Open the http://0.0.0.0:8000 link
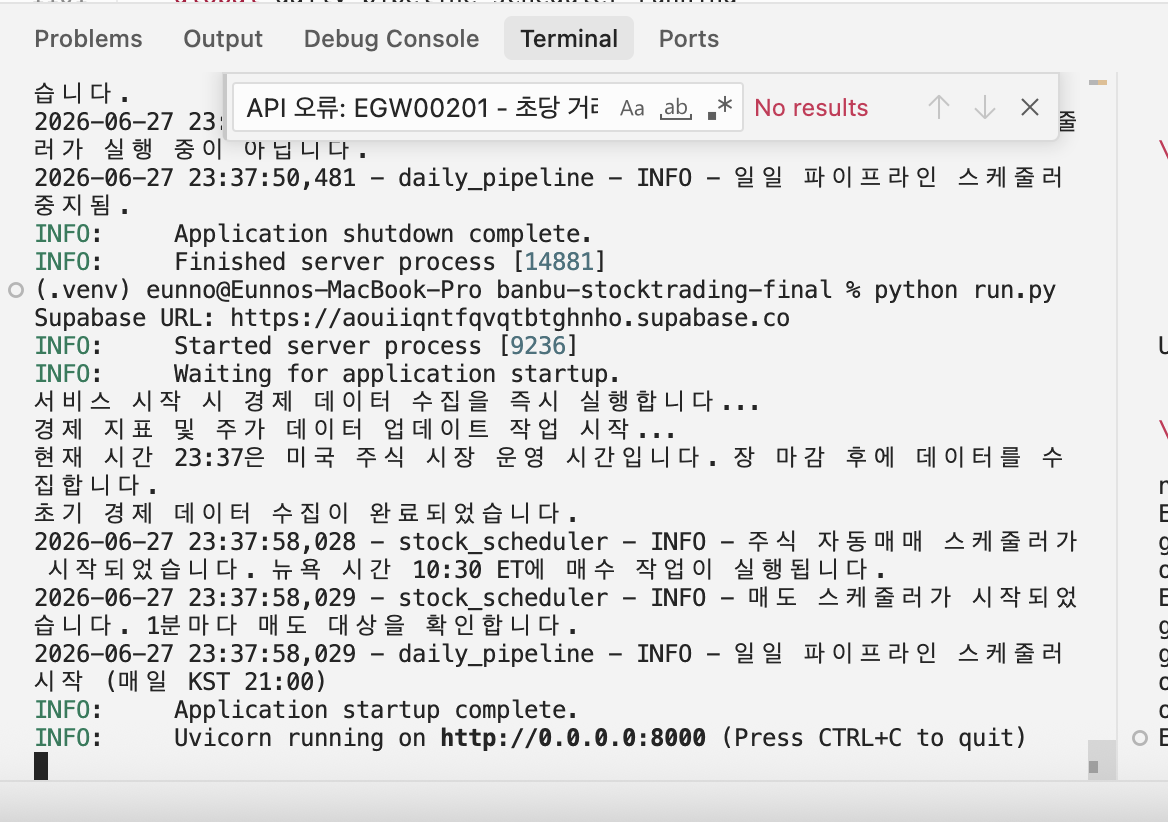 pos(573,738)
